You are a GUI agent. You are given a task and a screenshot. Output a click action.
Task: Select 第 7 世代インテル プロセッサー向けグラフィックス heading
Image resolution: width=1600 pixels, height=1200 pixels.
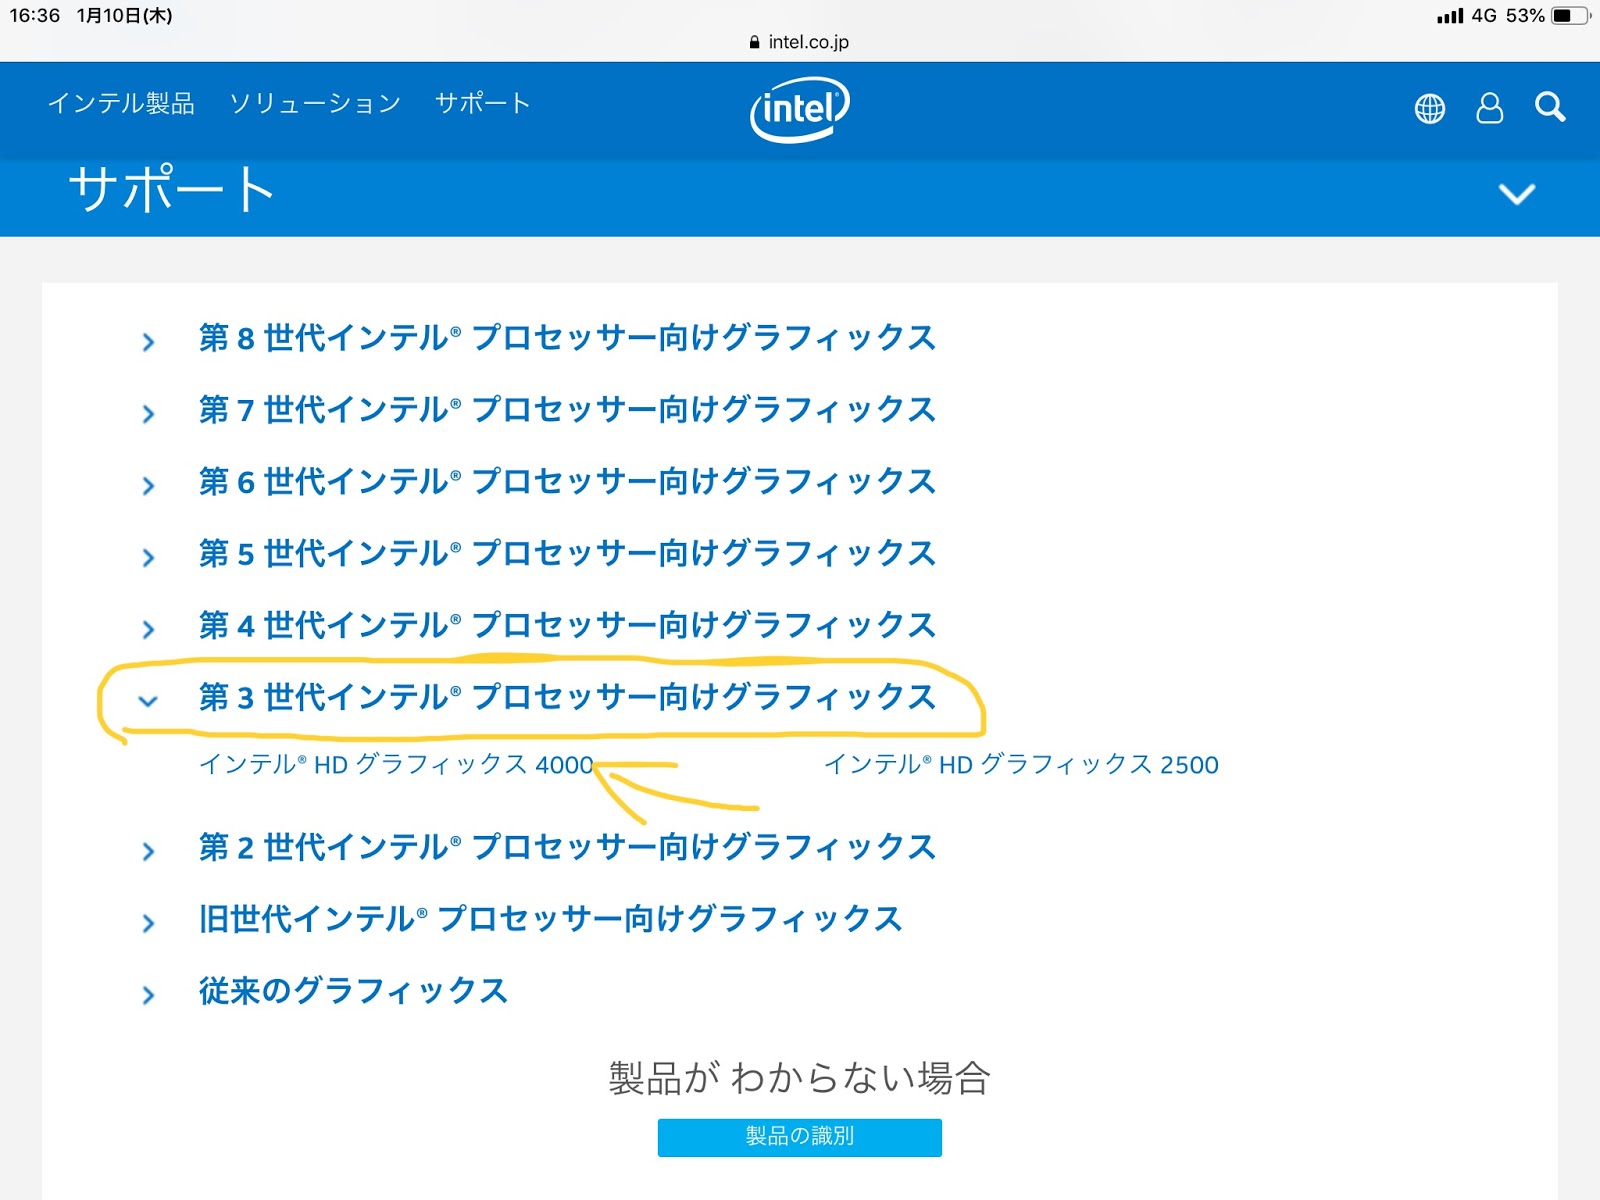[567, 410]
